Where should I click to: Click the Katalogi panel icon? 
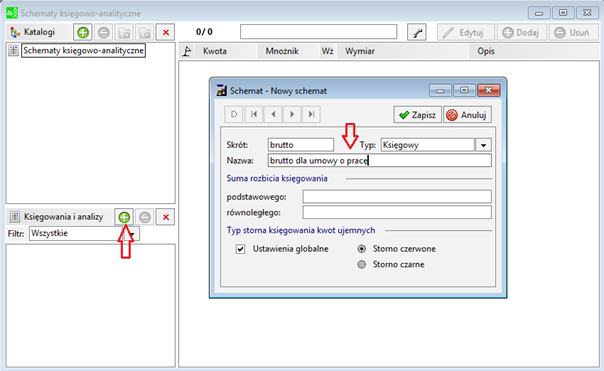click(15, 32)
